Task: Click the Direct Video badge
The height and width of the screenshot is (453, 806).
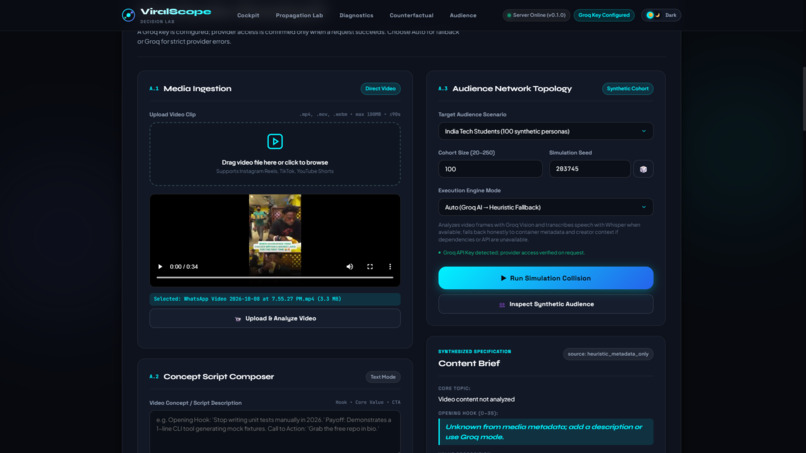Action: 380,88
